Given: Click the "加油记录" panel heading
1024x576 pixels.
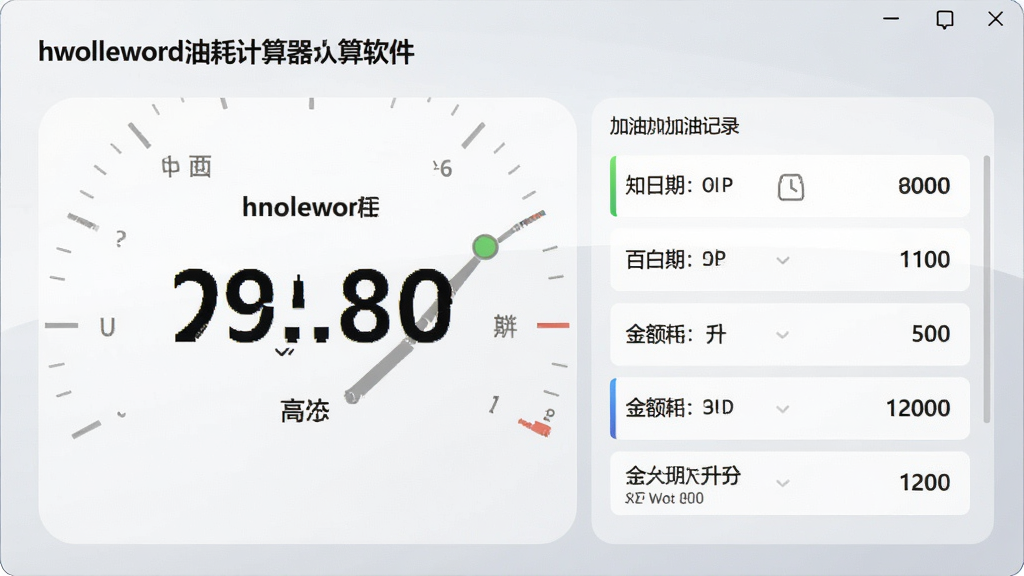Looking at the screenshot, I should click(674, 126).
